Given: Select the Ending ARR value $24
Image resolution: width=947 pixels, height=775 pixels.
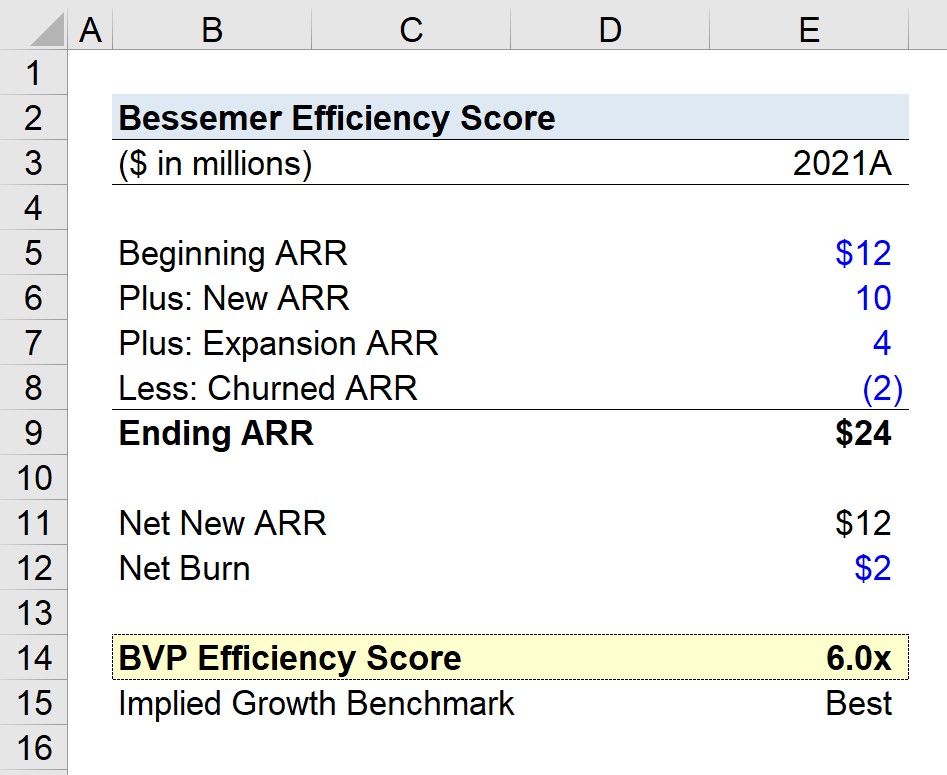Looking at the screenshot, I should tap(863, 433).
